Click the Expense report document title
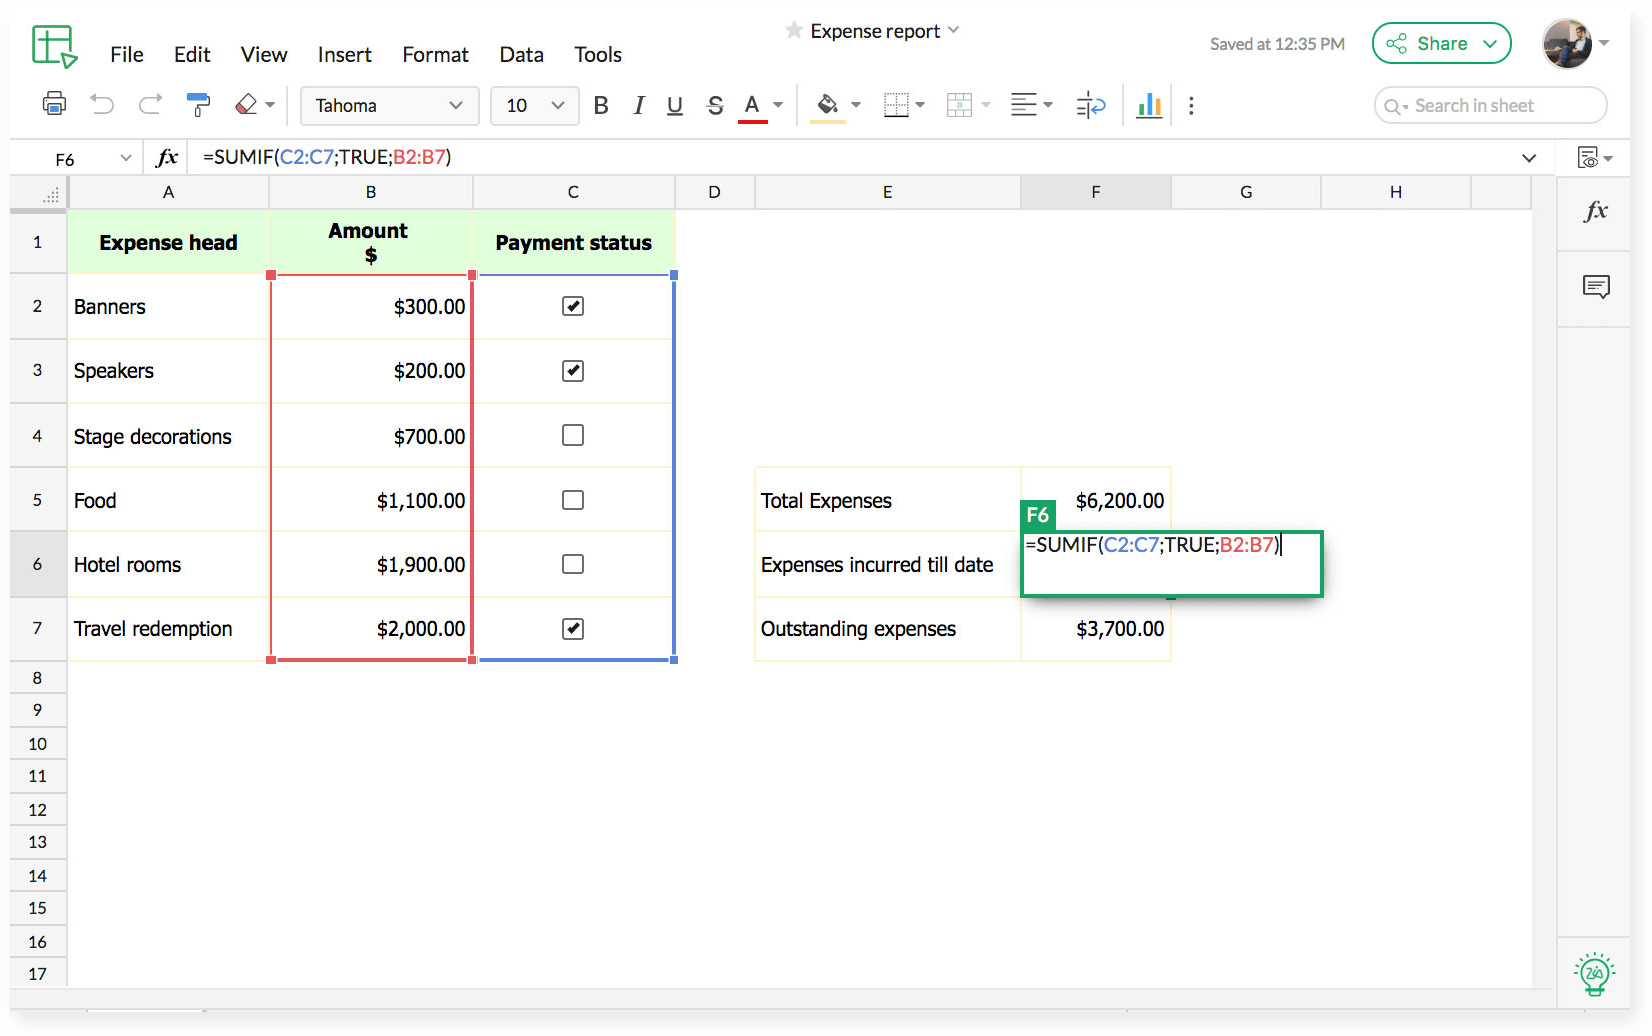This screenshot has height=1036, width=1652. [874, 31]
